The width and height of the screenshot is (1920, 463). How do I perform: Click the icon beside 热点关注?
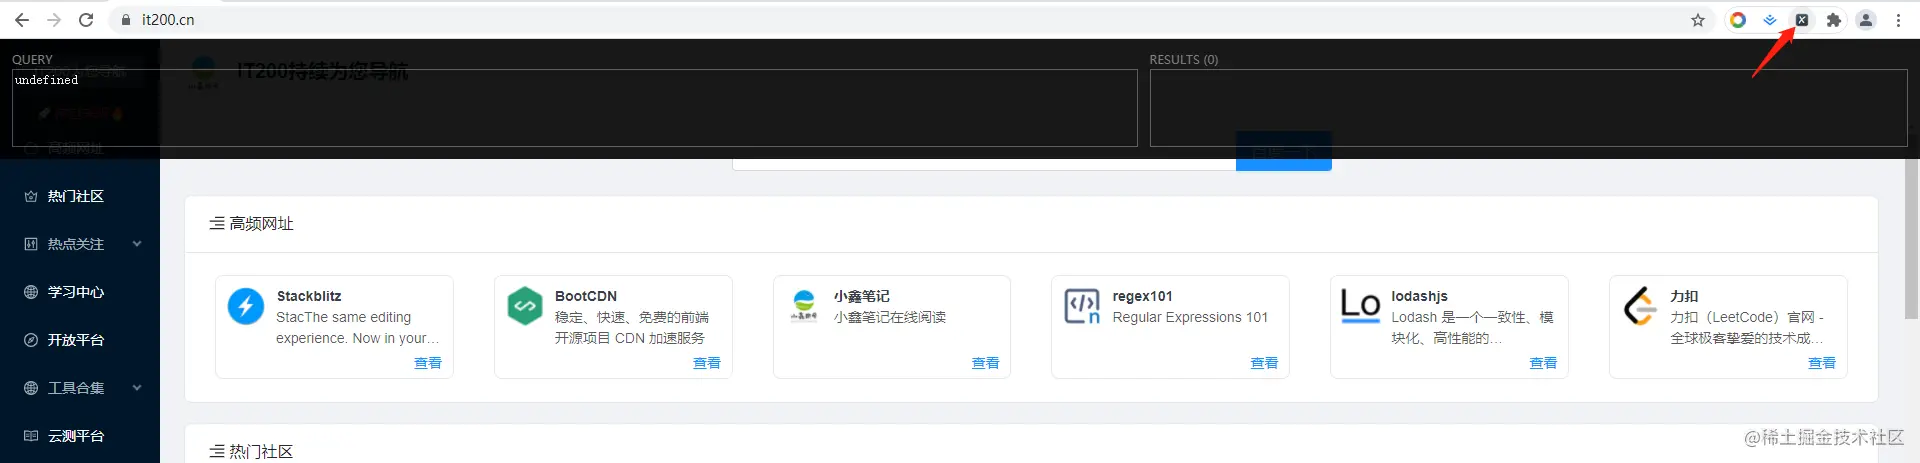pyautogui.click(x=31, y=244)
